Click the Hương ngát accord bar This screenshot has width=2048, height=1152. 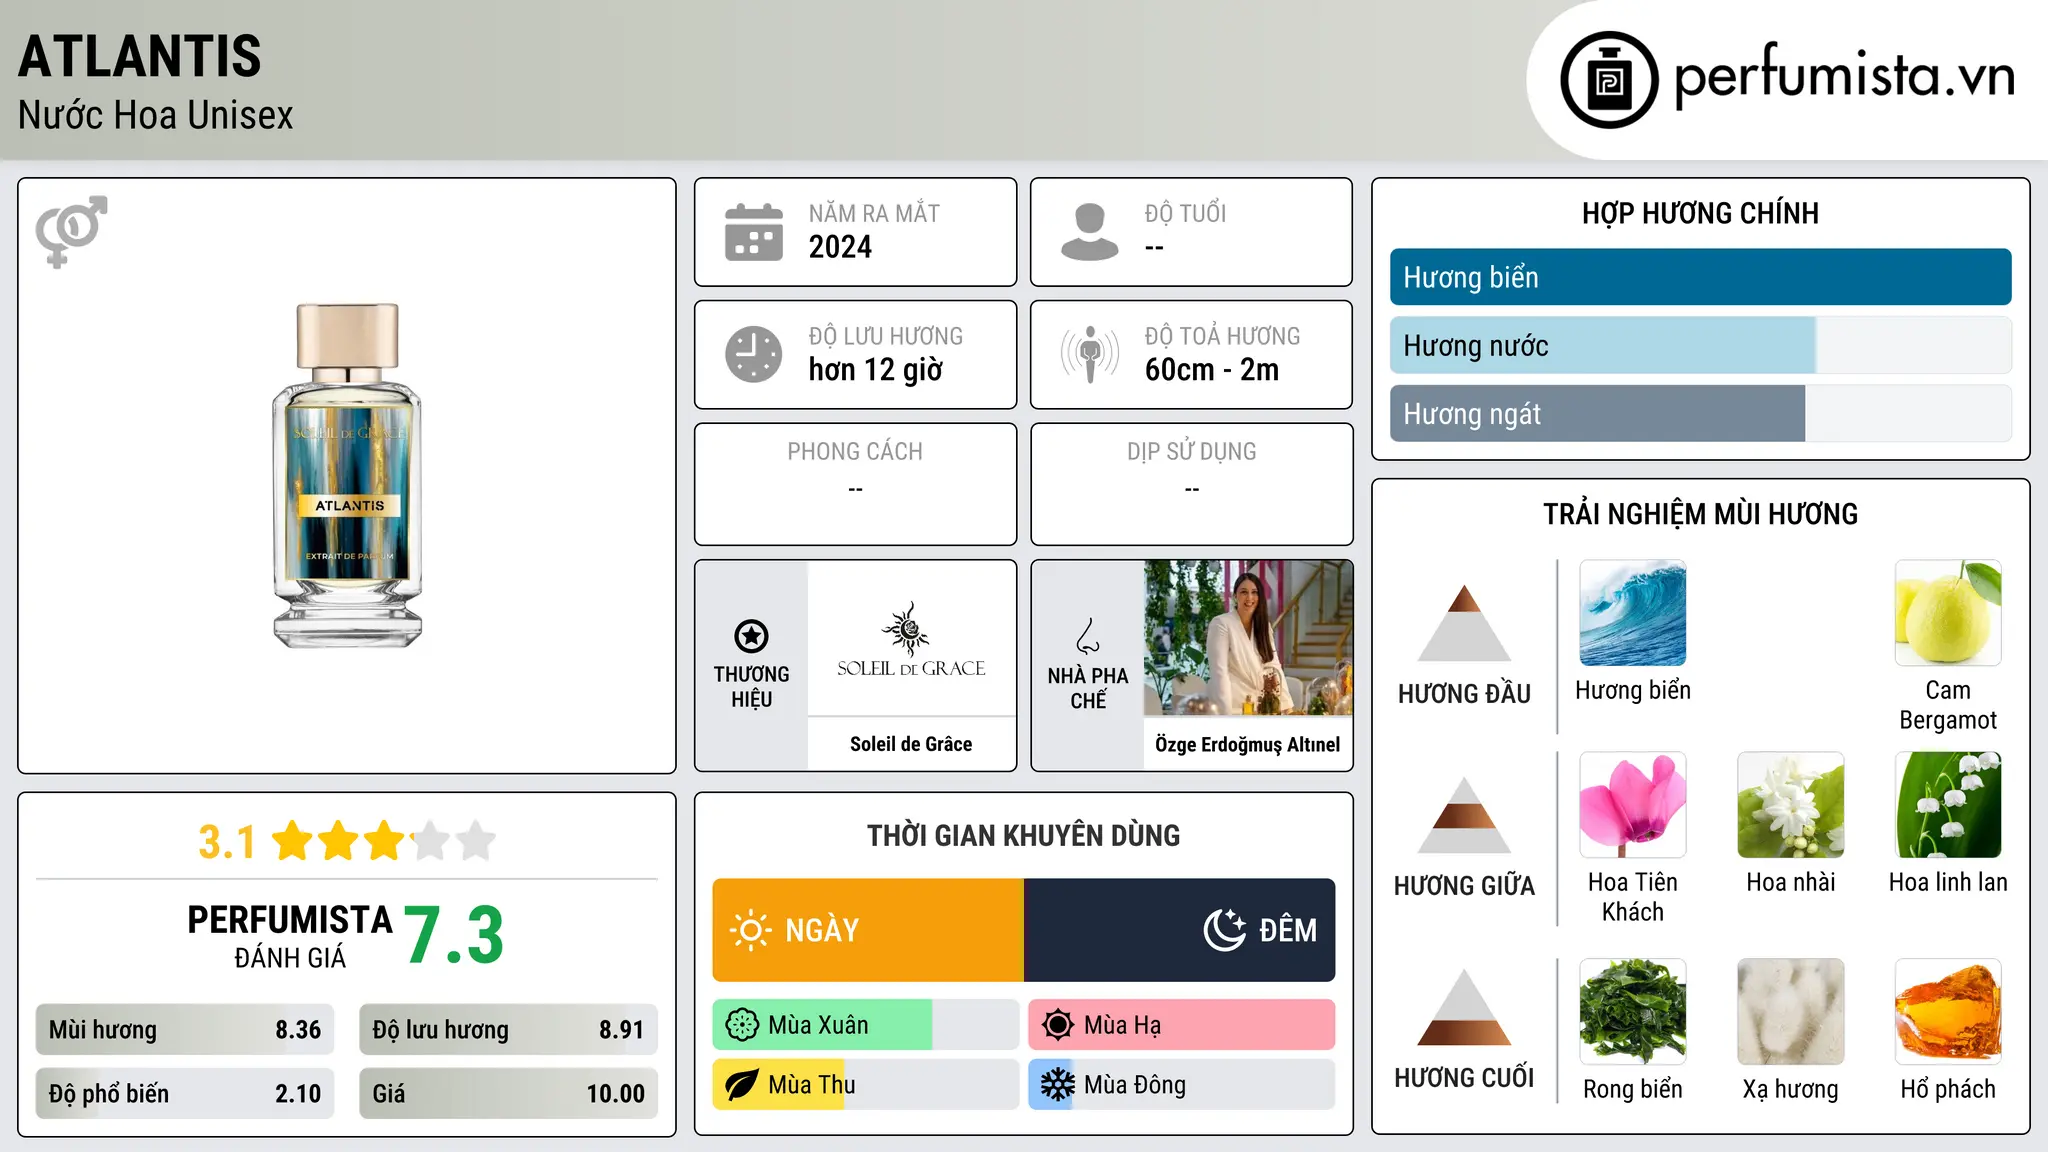(x=1700, y=413)
